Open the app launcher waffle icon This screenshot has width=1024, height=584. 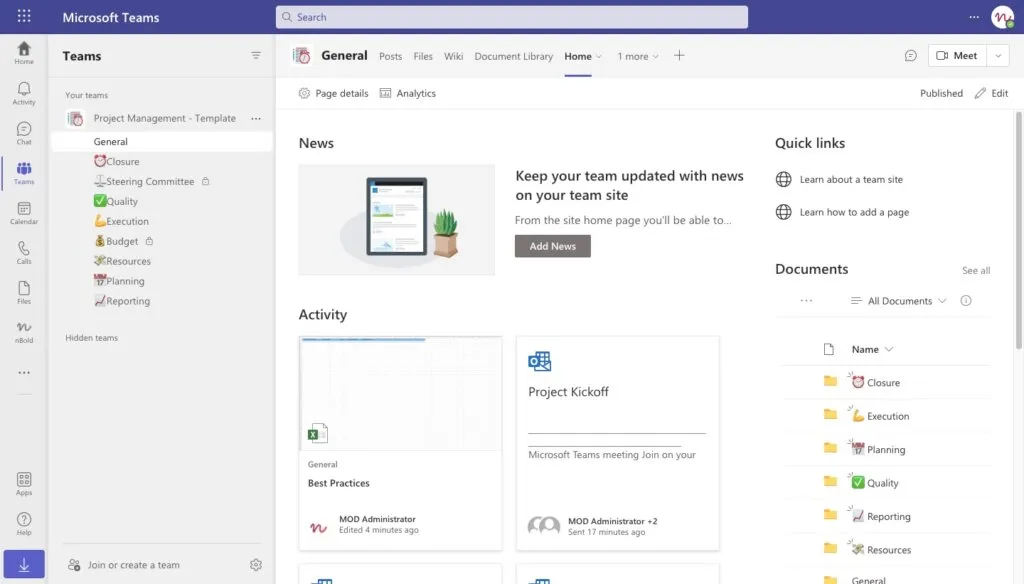click(x=24, y=16)
